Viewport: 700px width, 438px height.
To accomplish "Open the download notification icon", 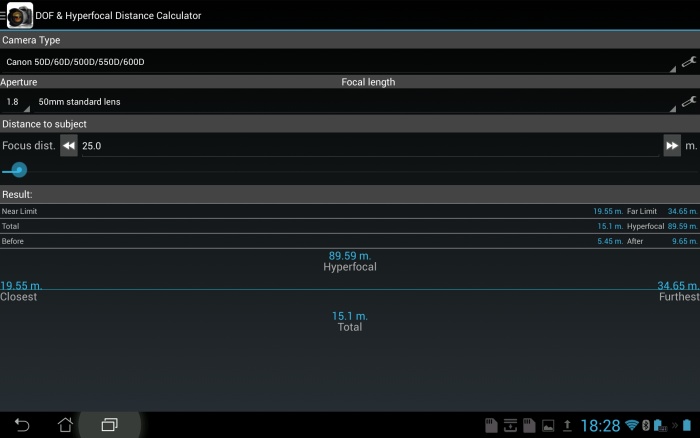I will pos(510,426).
